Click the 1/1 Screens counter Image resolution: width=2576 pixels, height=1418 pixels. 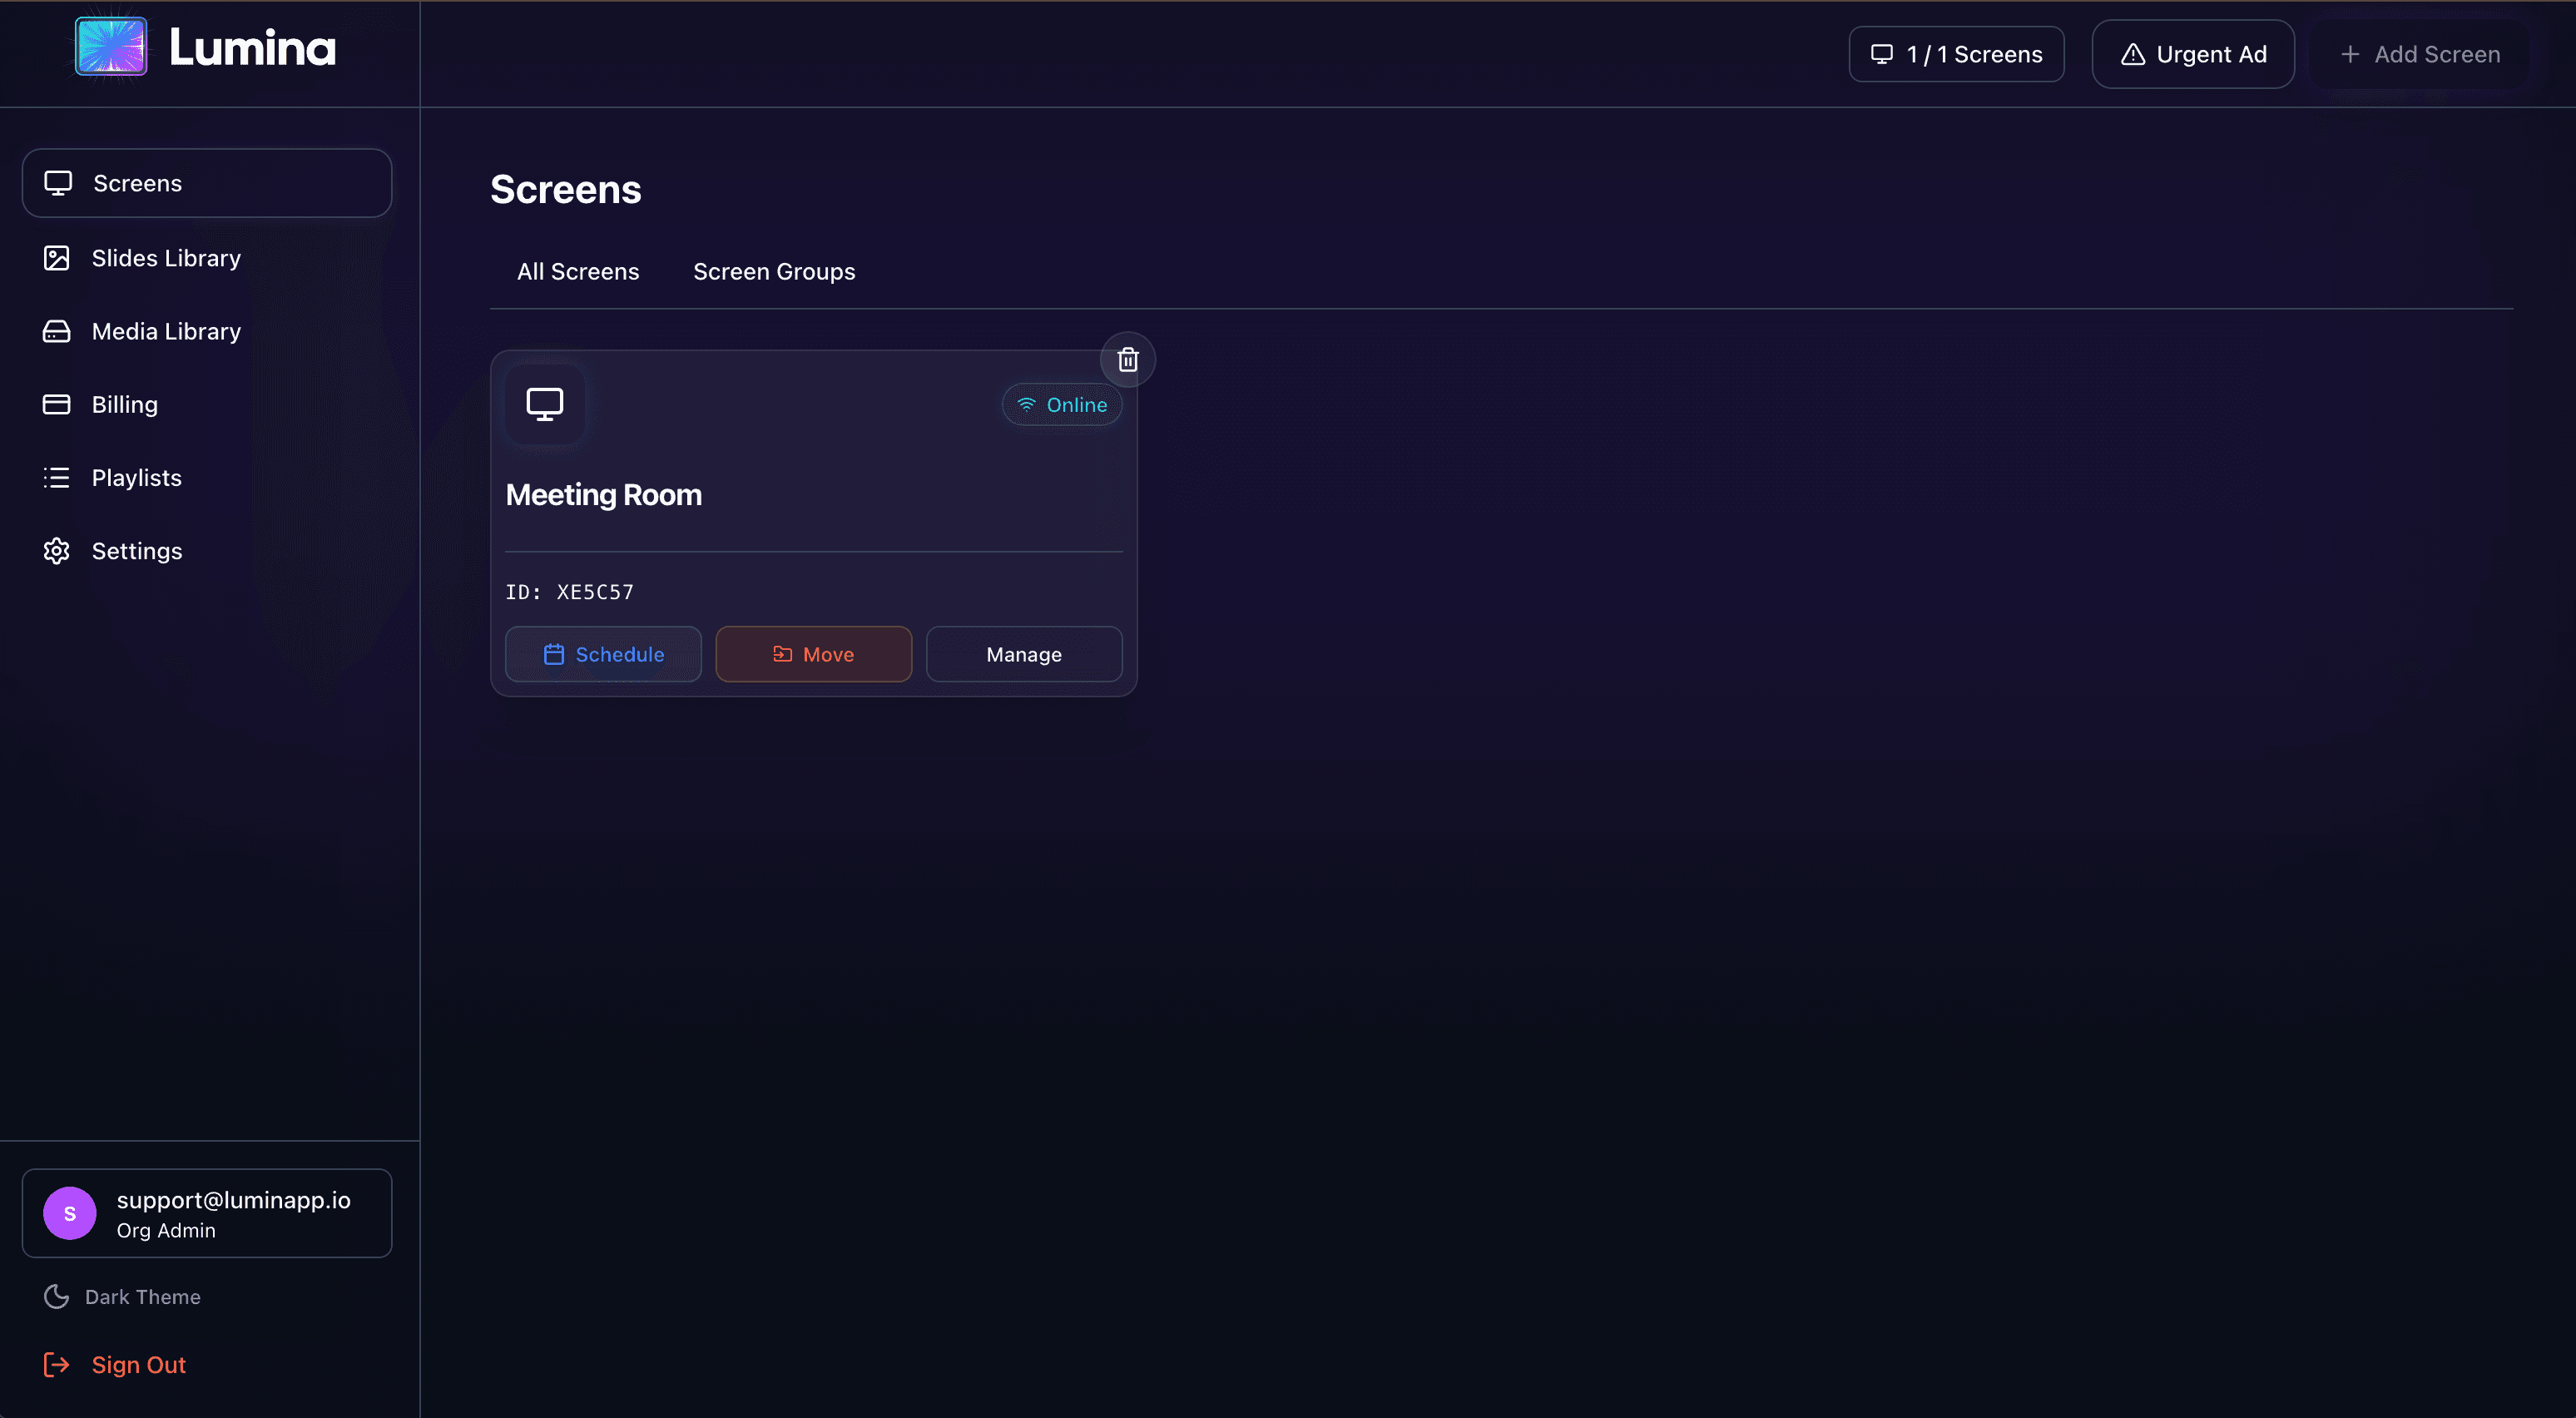1955,54
